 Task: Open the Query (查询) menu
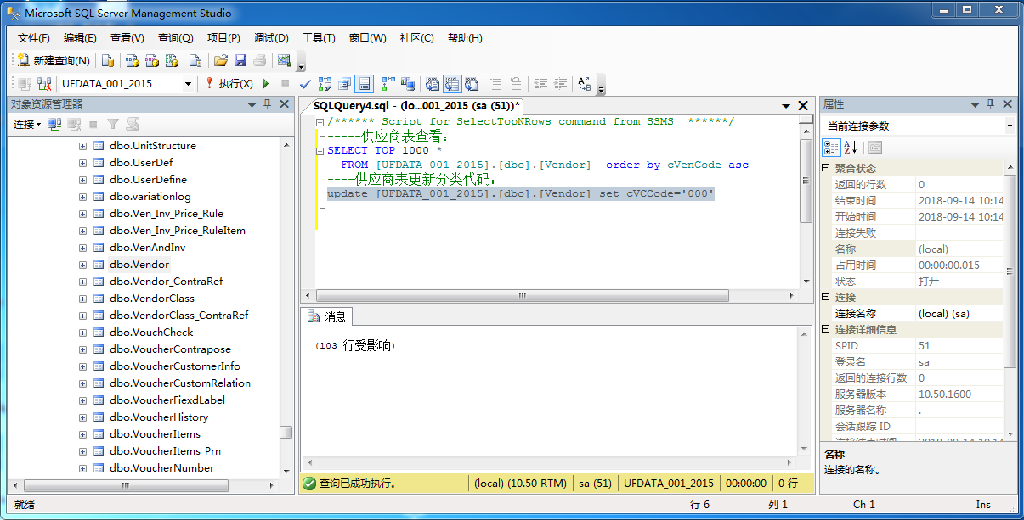(176, 38)
